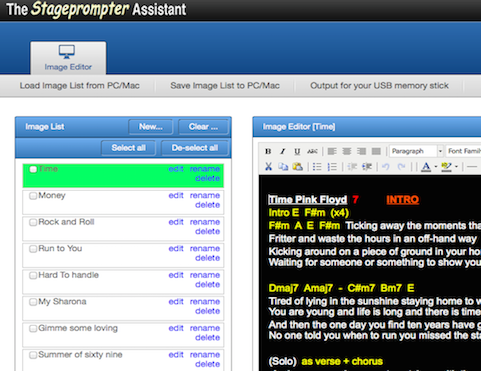Tick the checkbox for Money
Screen dimensions: 481x371
click(33, 196)
